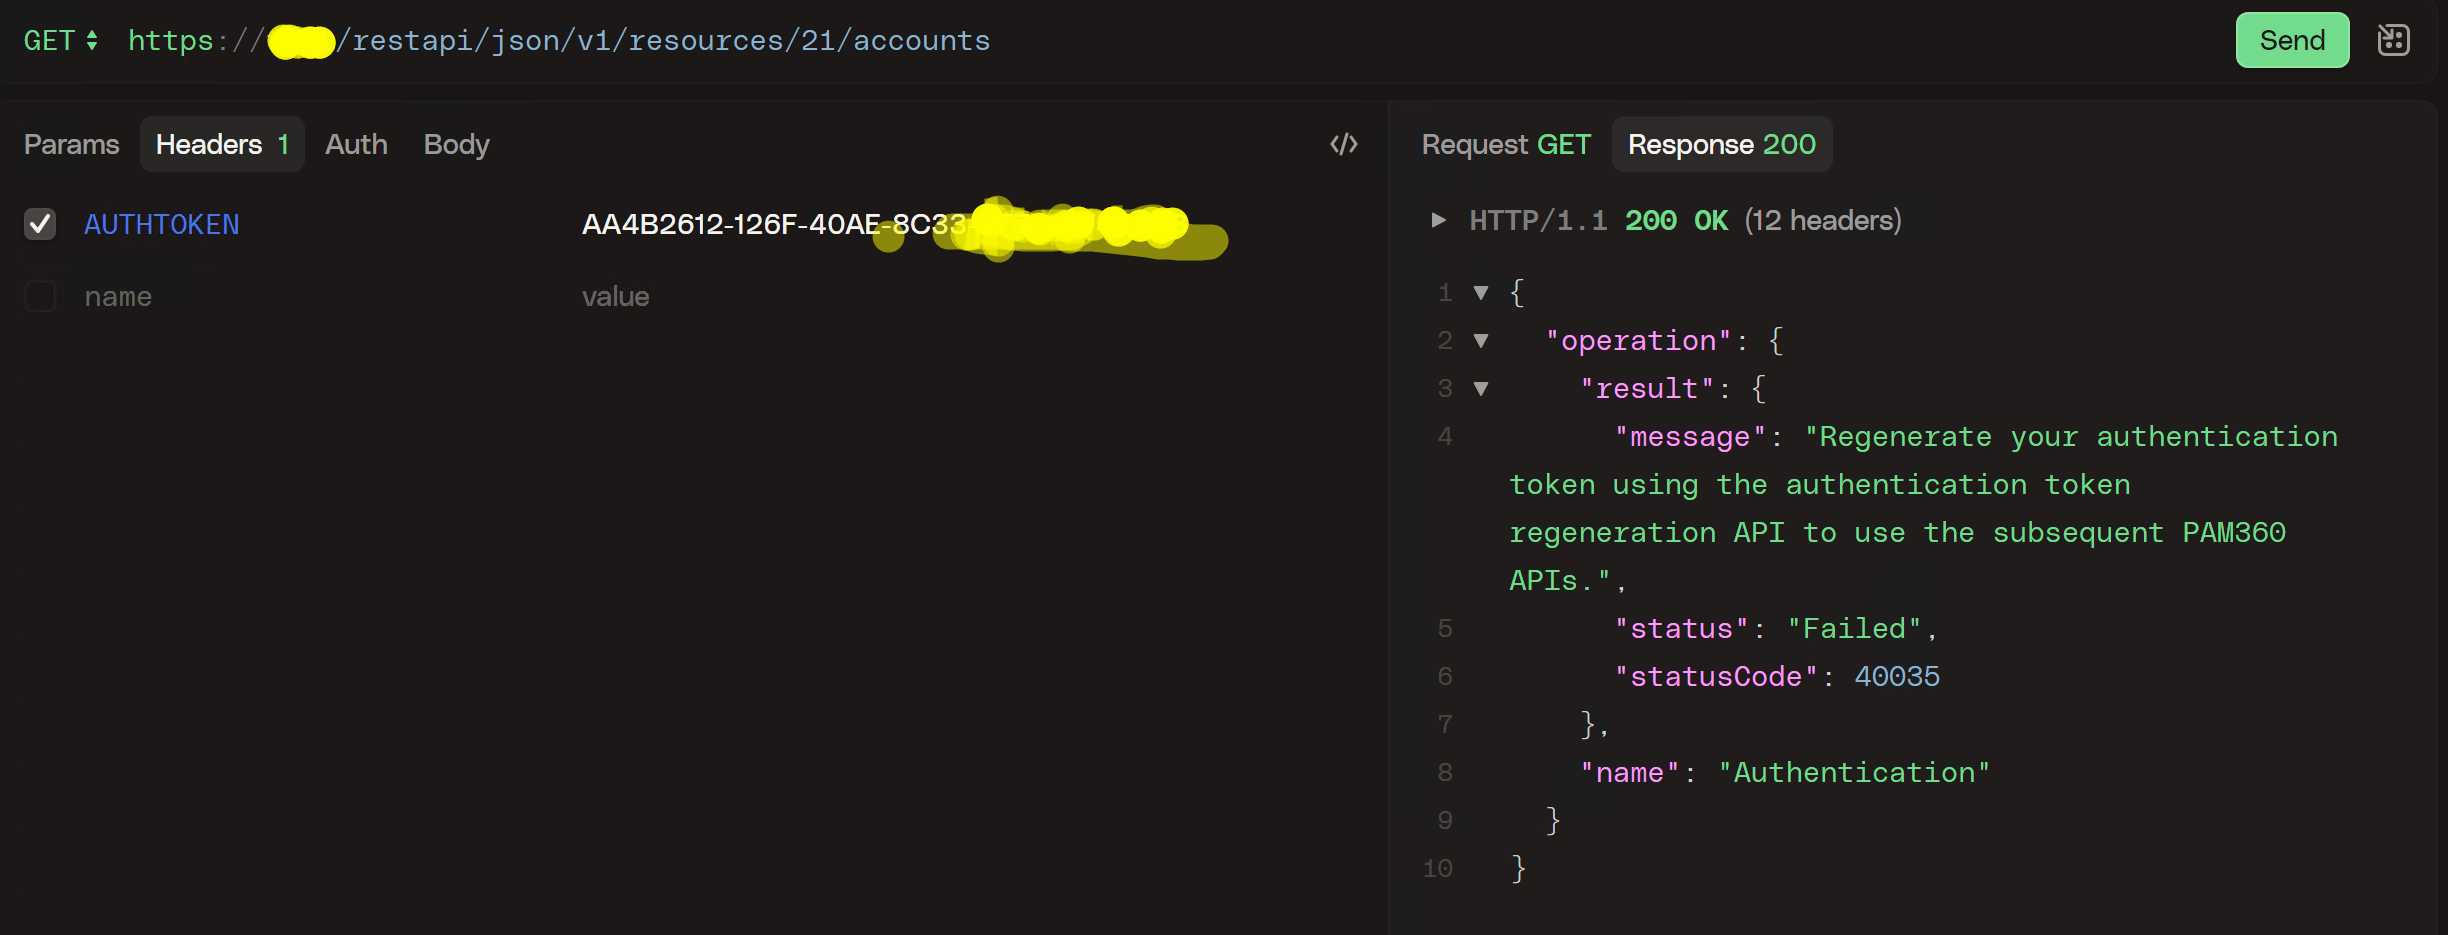This screenshot has height=935, width=2448.
Task: Expand the HTTP/1.1 200 OK headers list
Action: tap(1438, 220)
